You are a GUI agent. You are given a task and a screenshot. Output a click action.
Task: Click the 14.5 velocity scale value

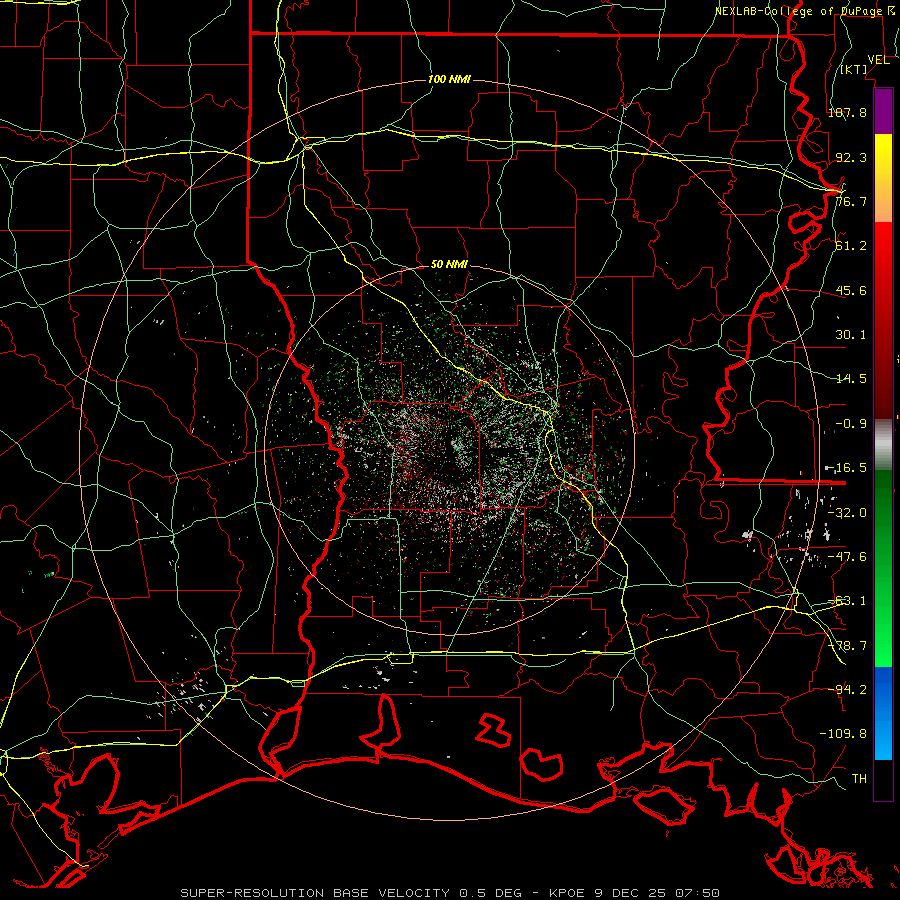[851, 379]
